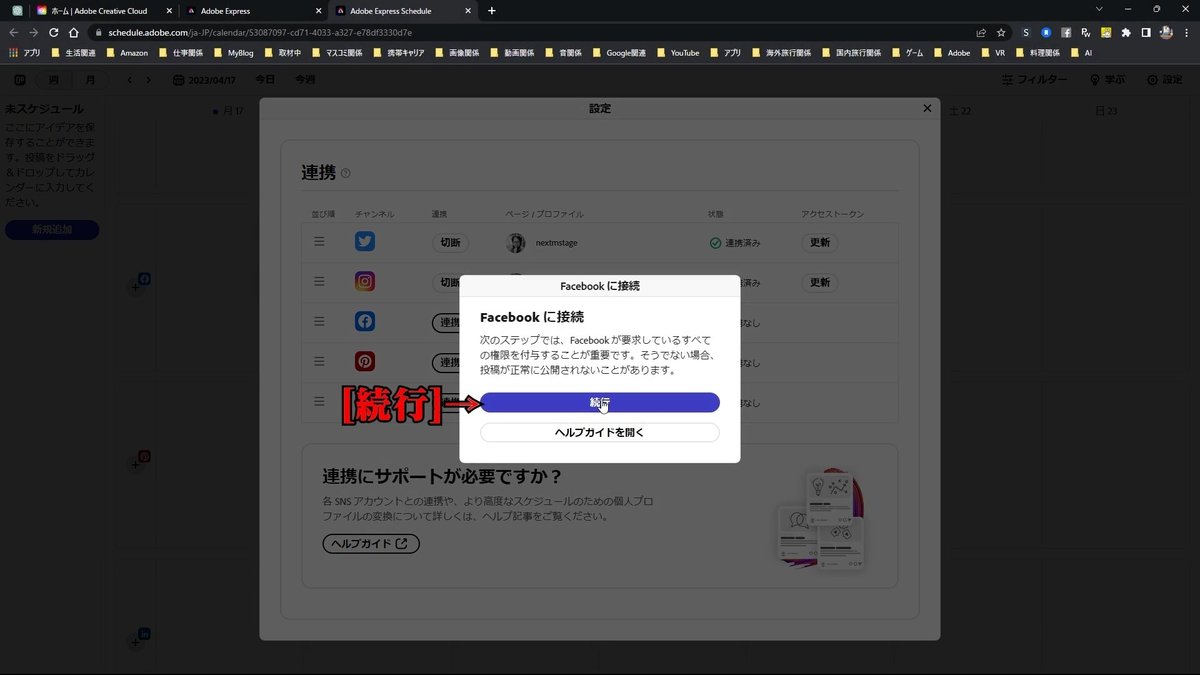The width and height of the screenshot is (1200, 675).
Task: Click the reorder handle in Instagram row
Action: pos(319,282)
